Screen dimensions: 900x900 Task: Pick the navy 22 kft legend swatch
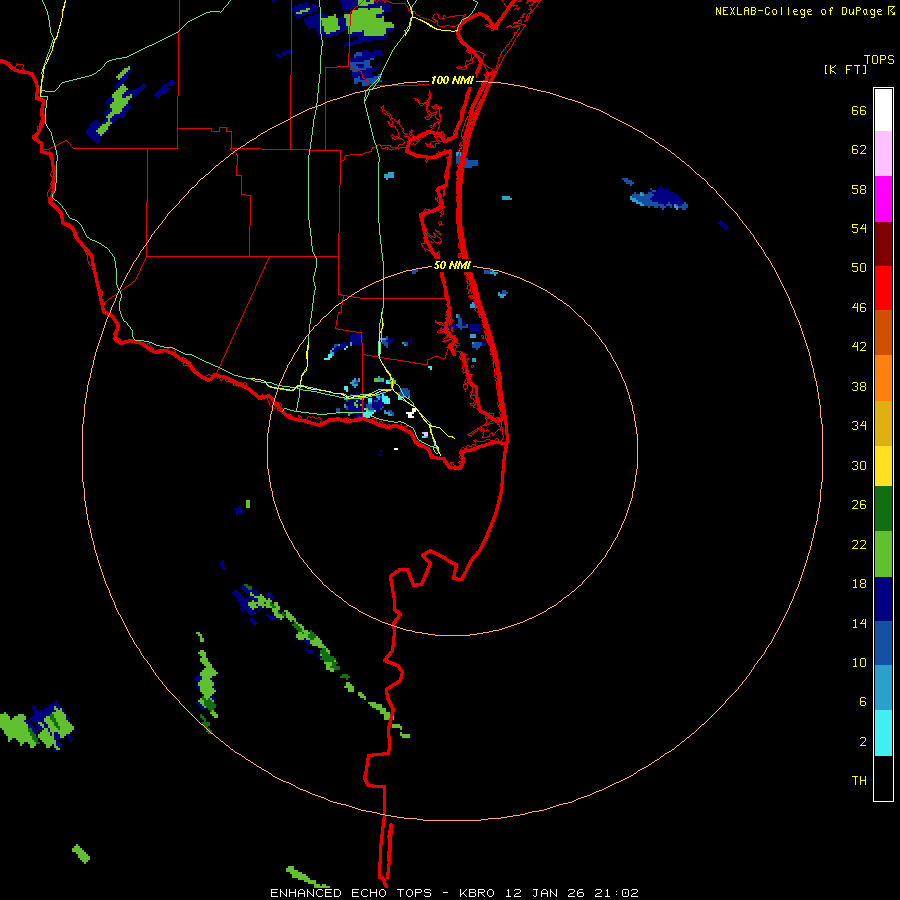click(883, 599)
